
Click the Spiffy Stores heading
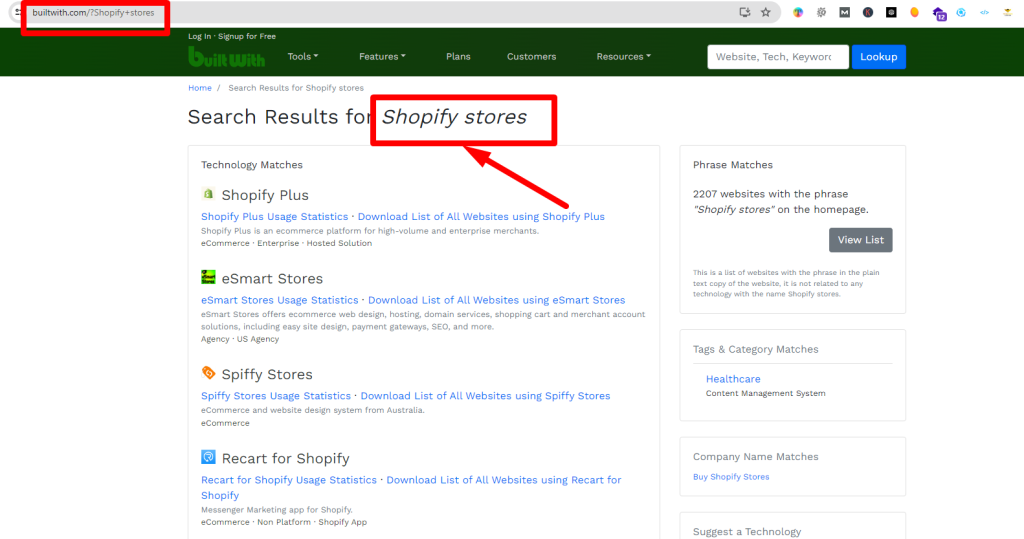(x=266, y=374)
